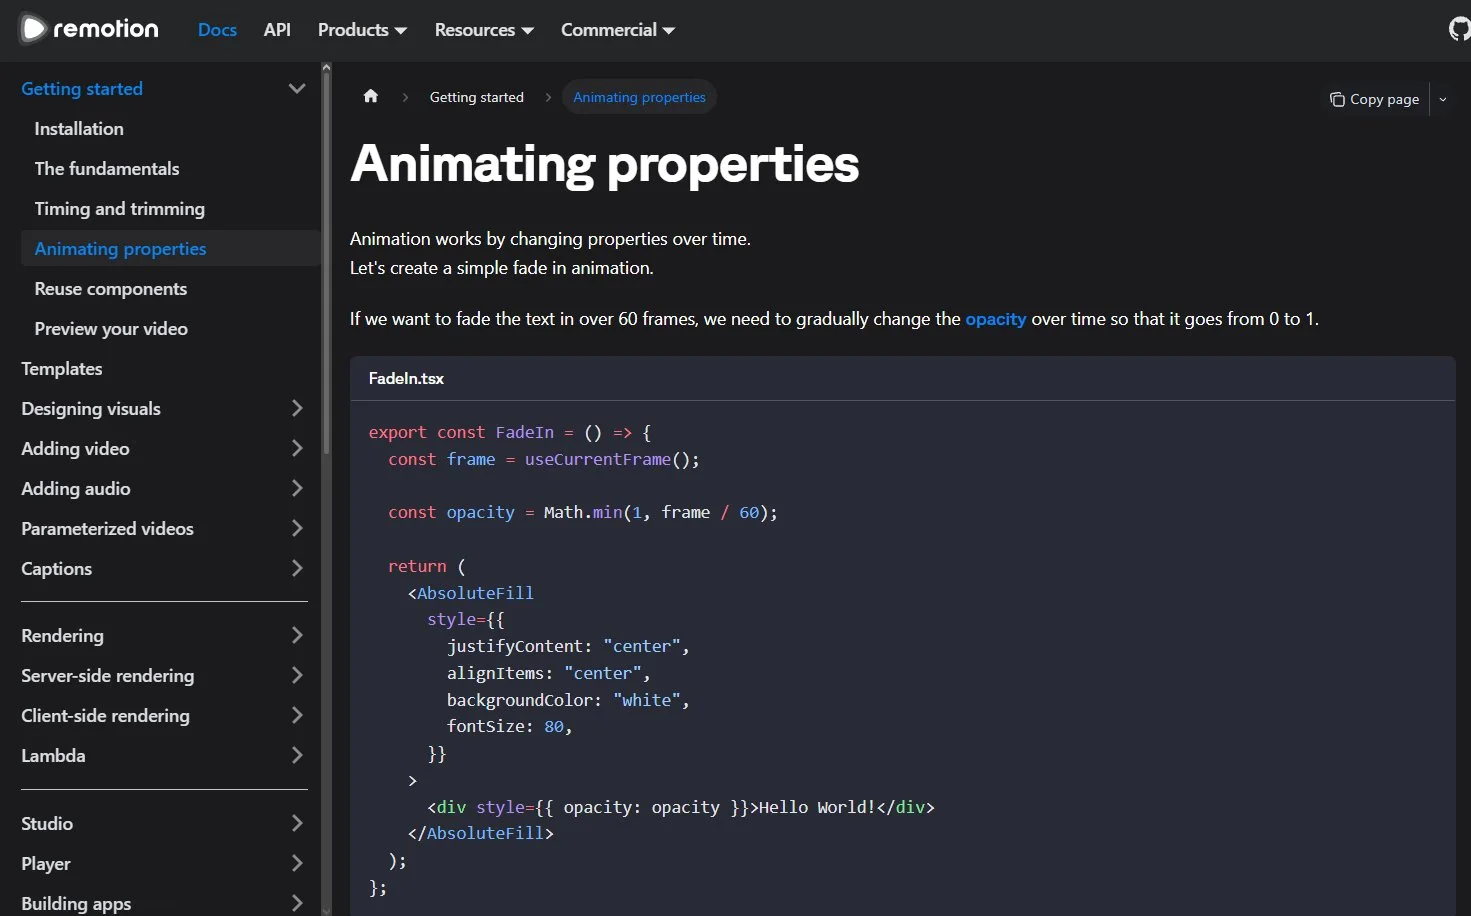1471x916 pixels.
Task: Expand the Adding audio chevron
Action: (x=297, y=488)
